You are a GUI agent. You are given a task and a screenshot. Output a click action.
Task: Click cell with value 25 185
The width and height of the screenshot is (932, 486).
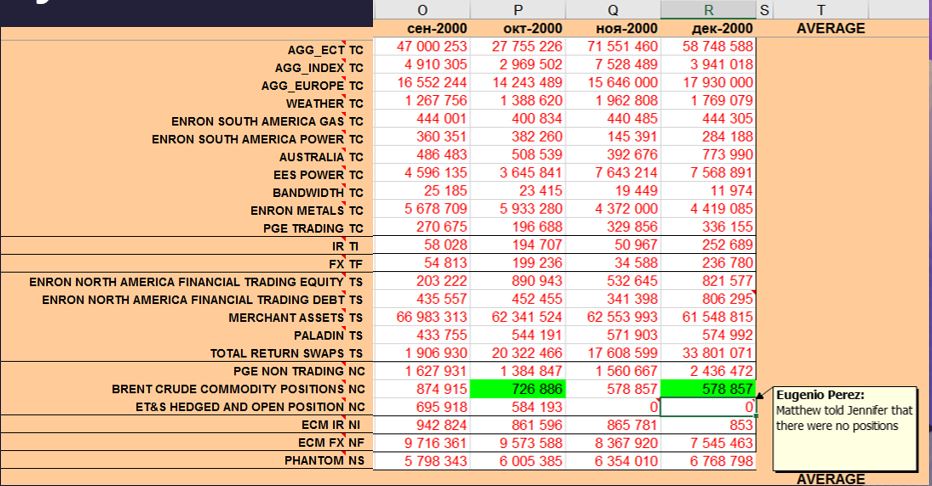pyautogui.click(x=421, y=191)
